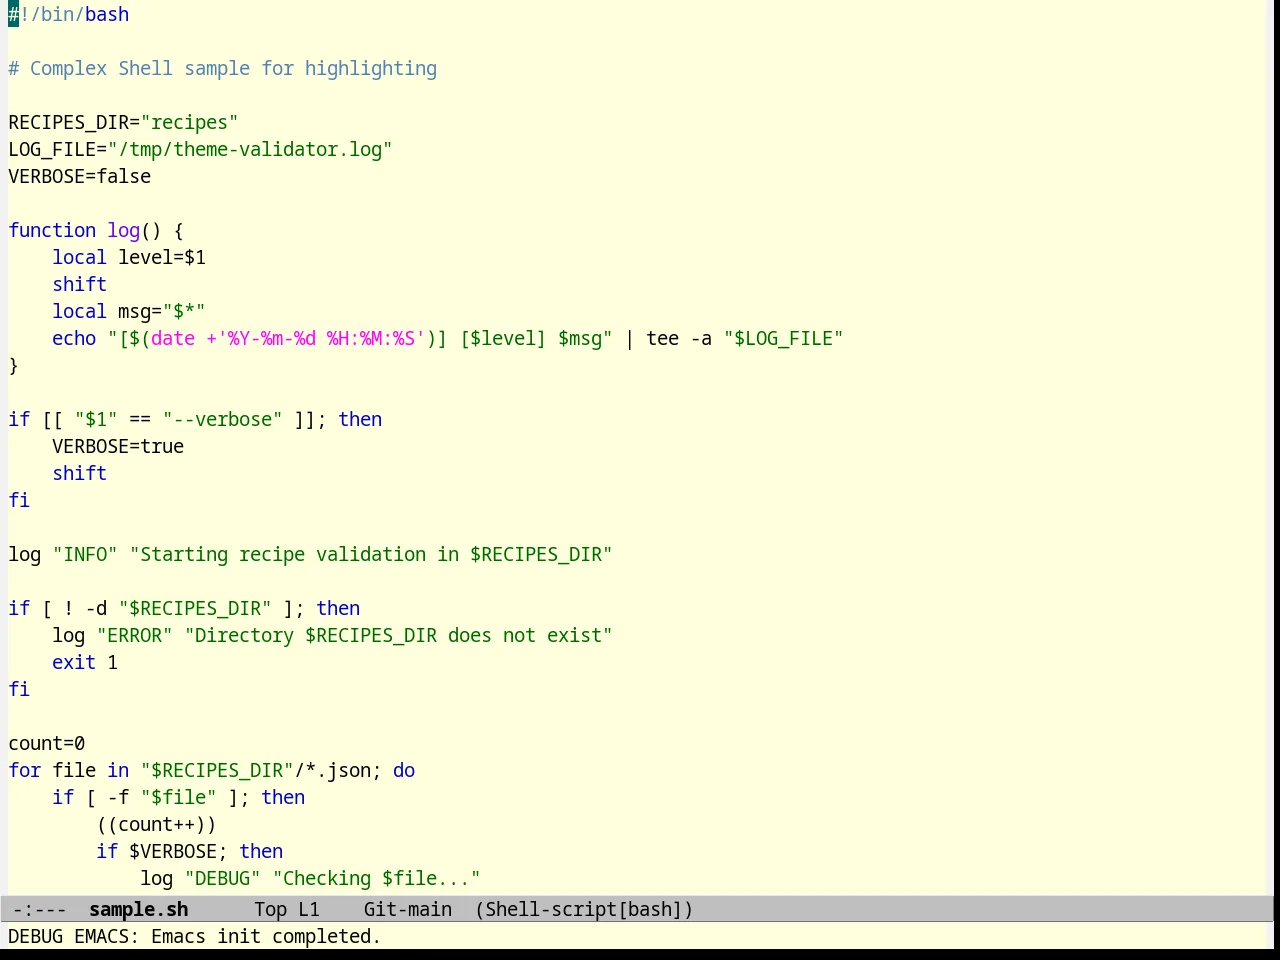The width and height of the screenshot is (1280, 960).
Task: Click the 'exit 1' statement
Action: [x=85, y=662]
